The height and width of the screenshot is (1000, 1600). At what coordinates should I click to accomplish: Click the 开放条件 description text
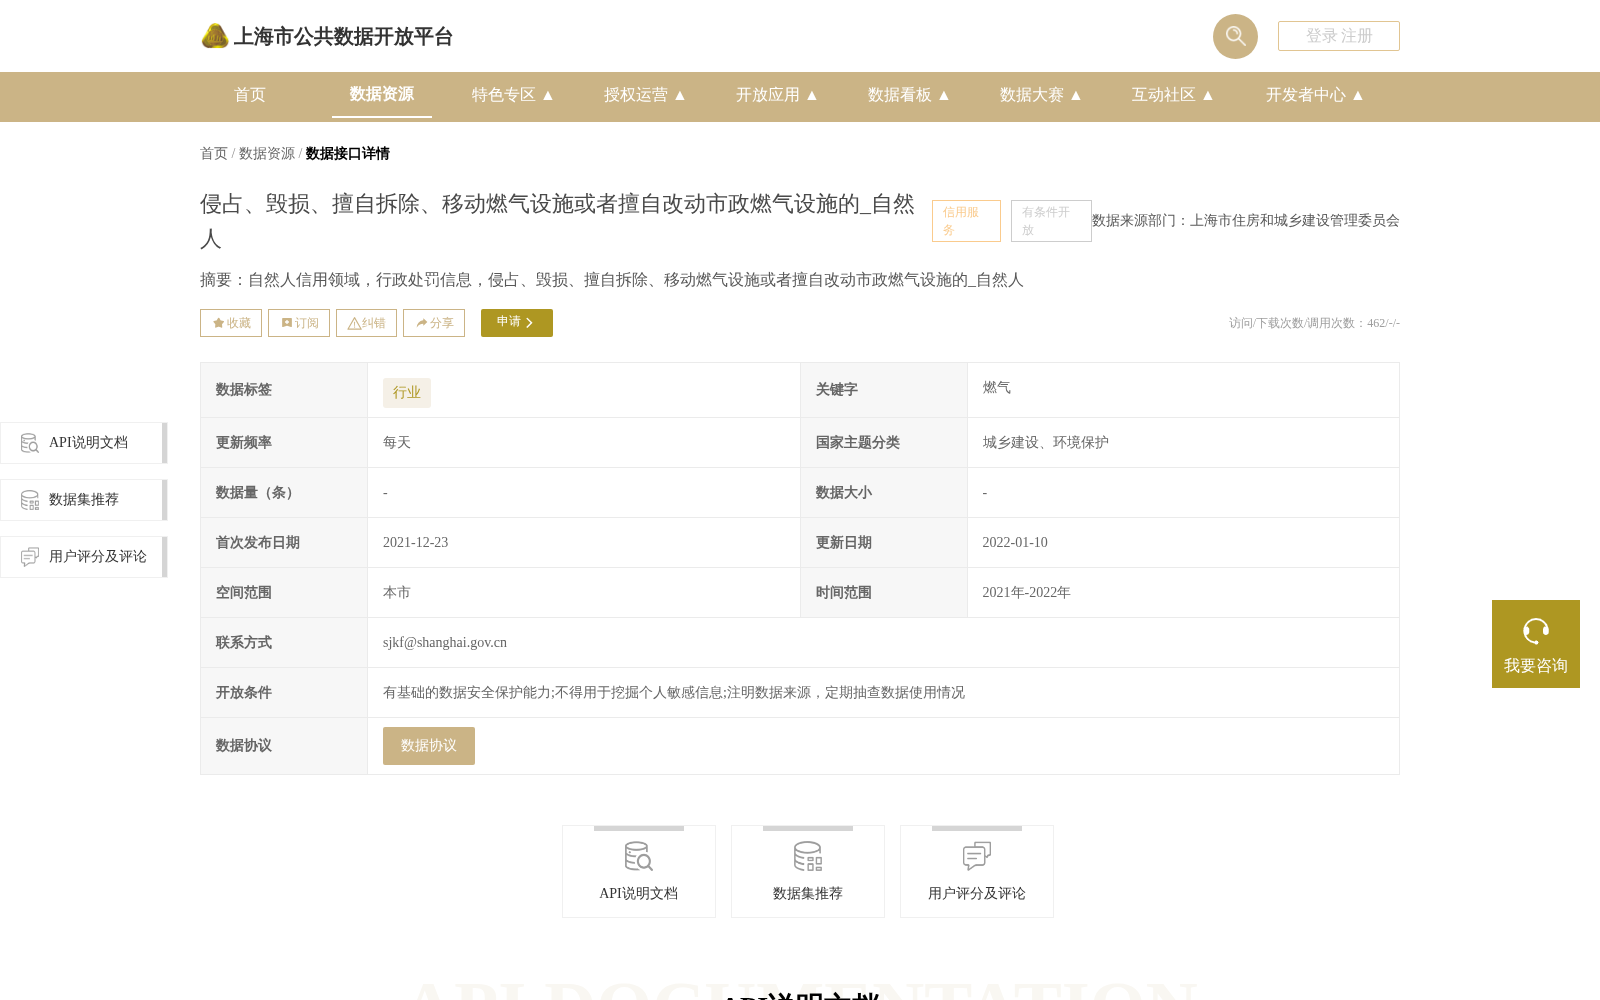pyautogui.click(x=674, y=693)
